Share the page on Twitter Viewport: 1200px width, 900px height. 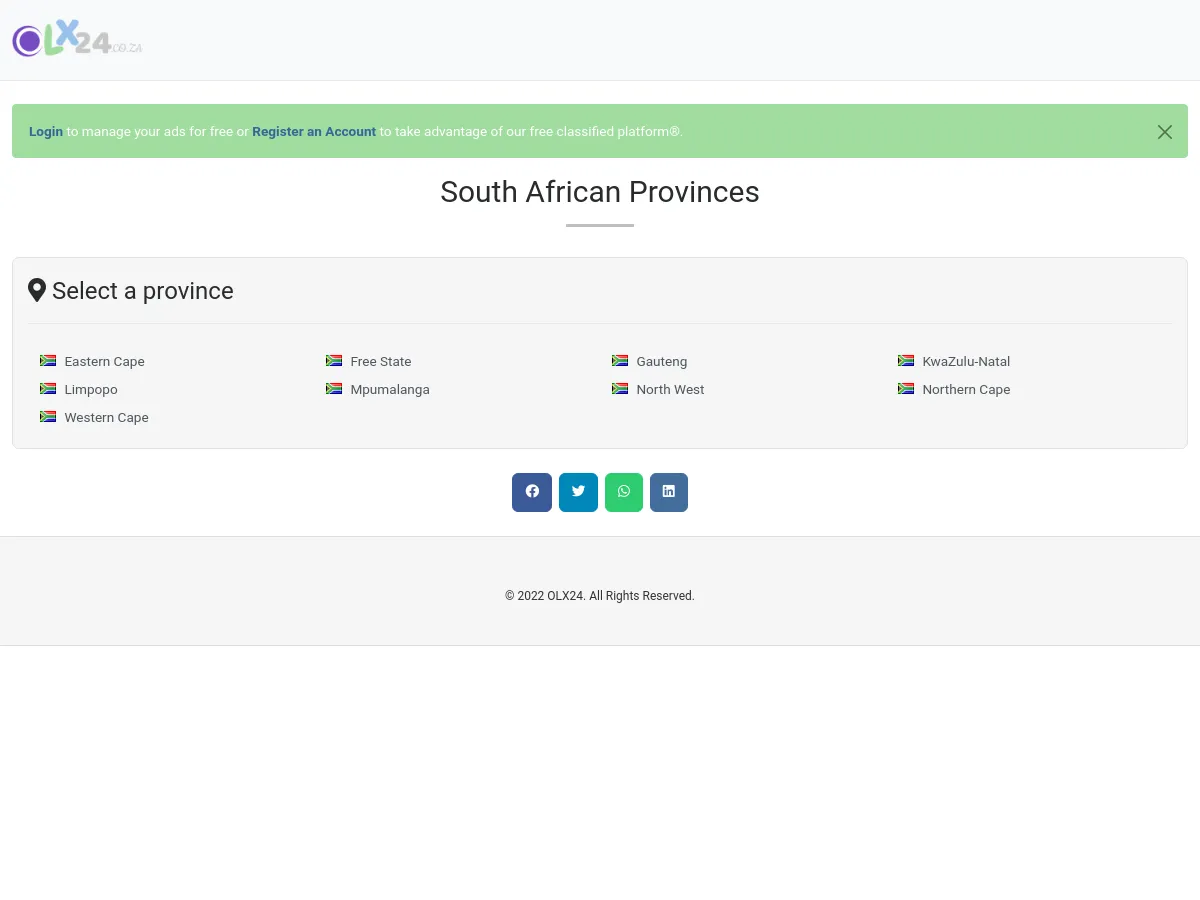pyautogui.click(x=578, y=492)
